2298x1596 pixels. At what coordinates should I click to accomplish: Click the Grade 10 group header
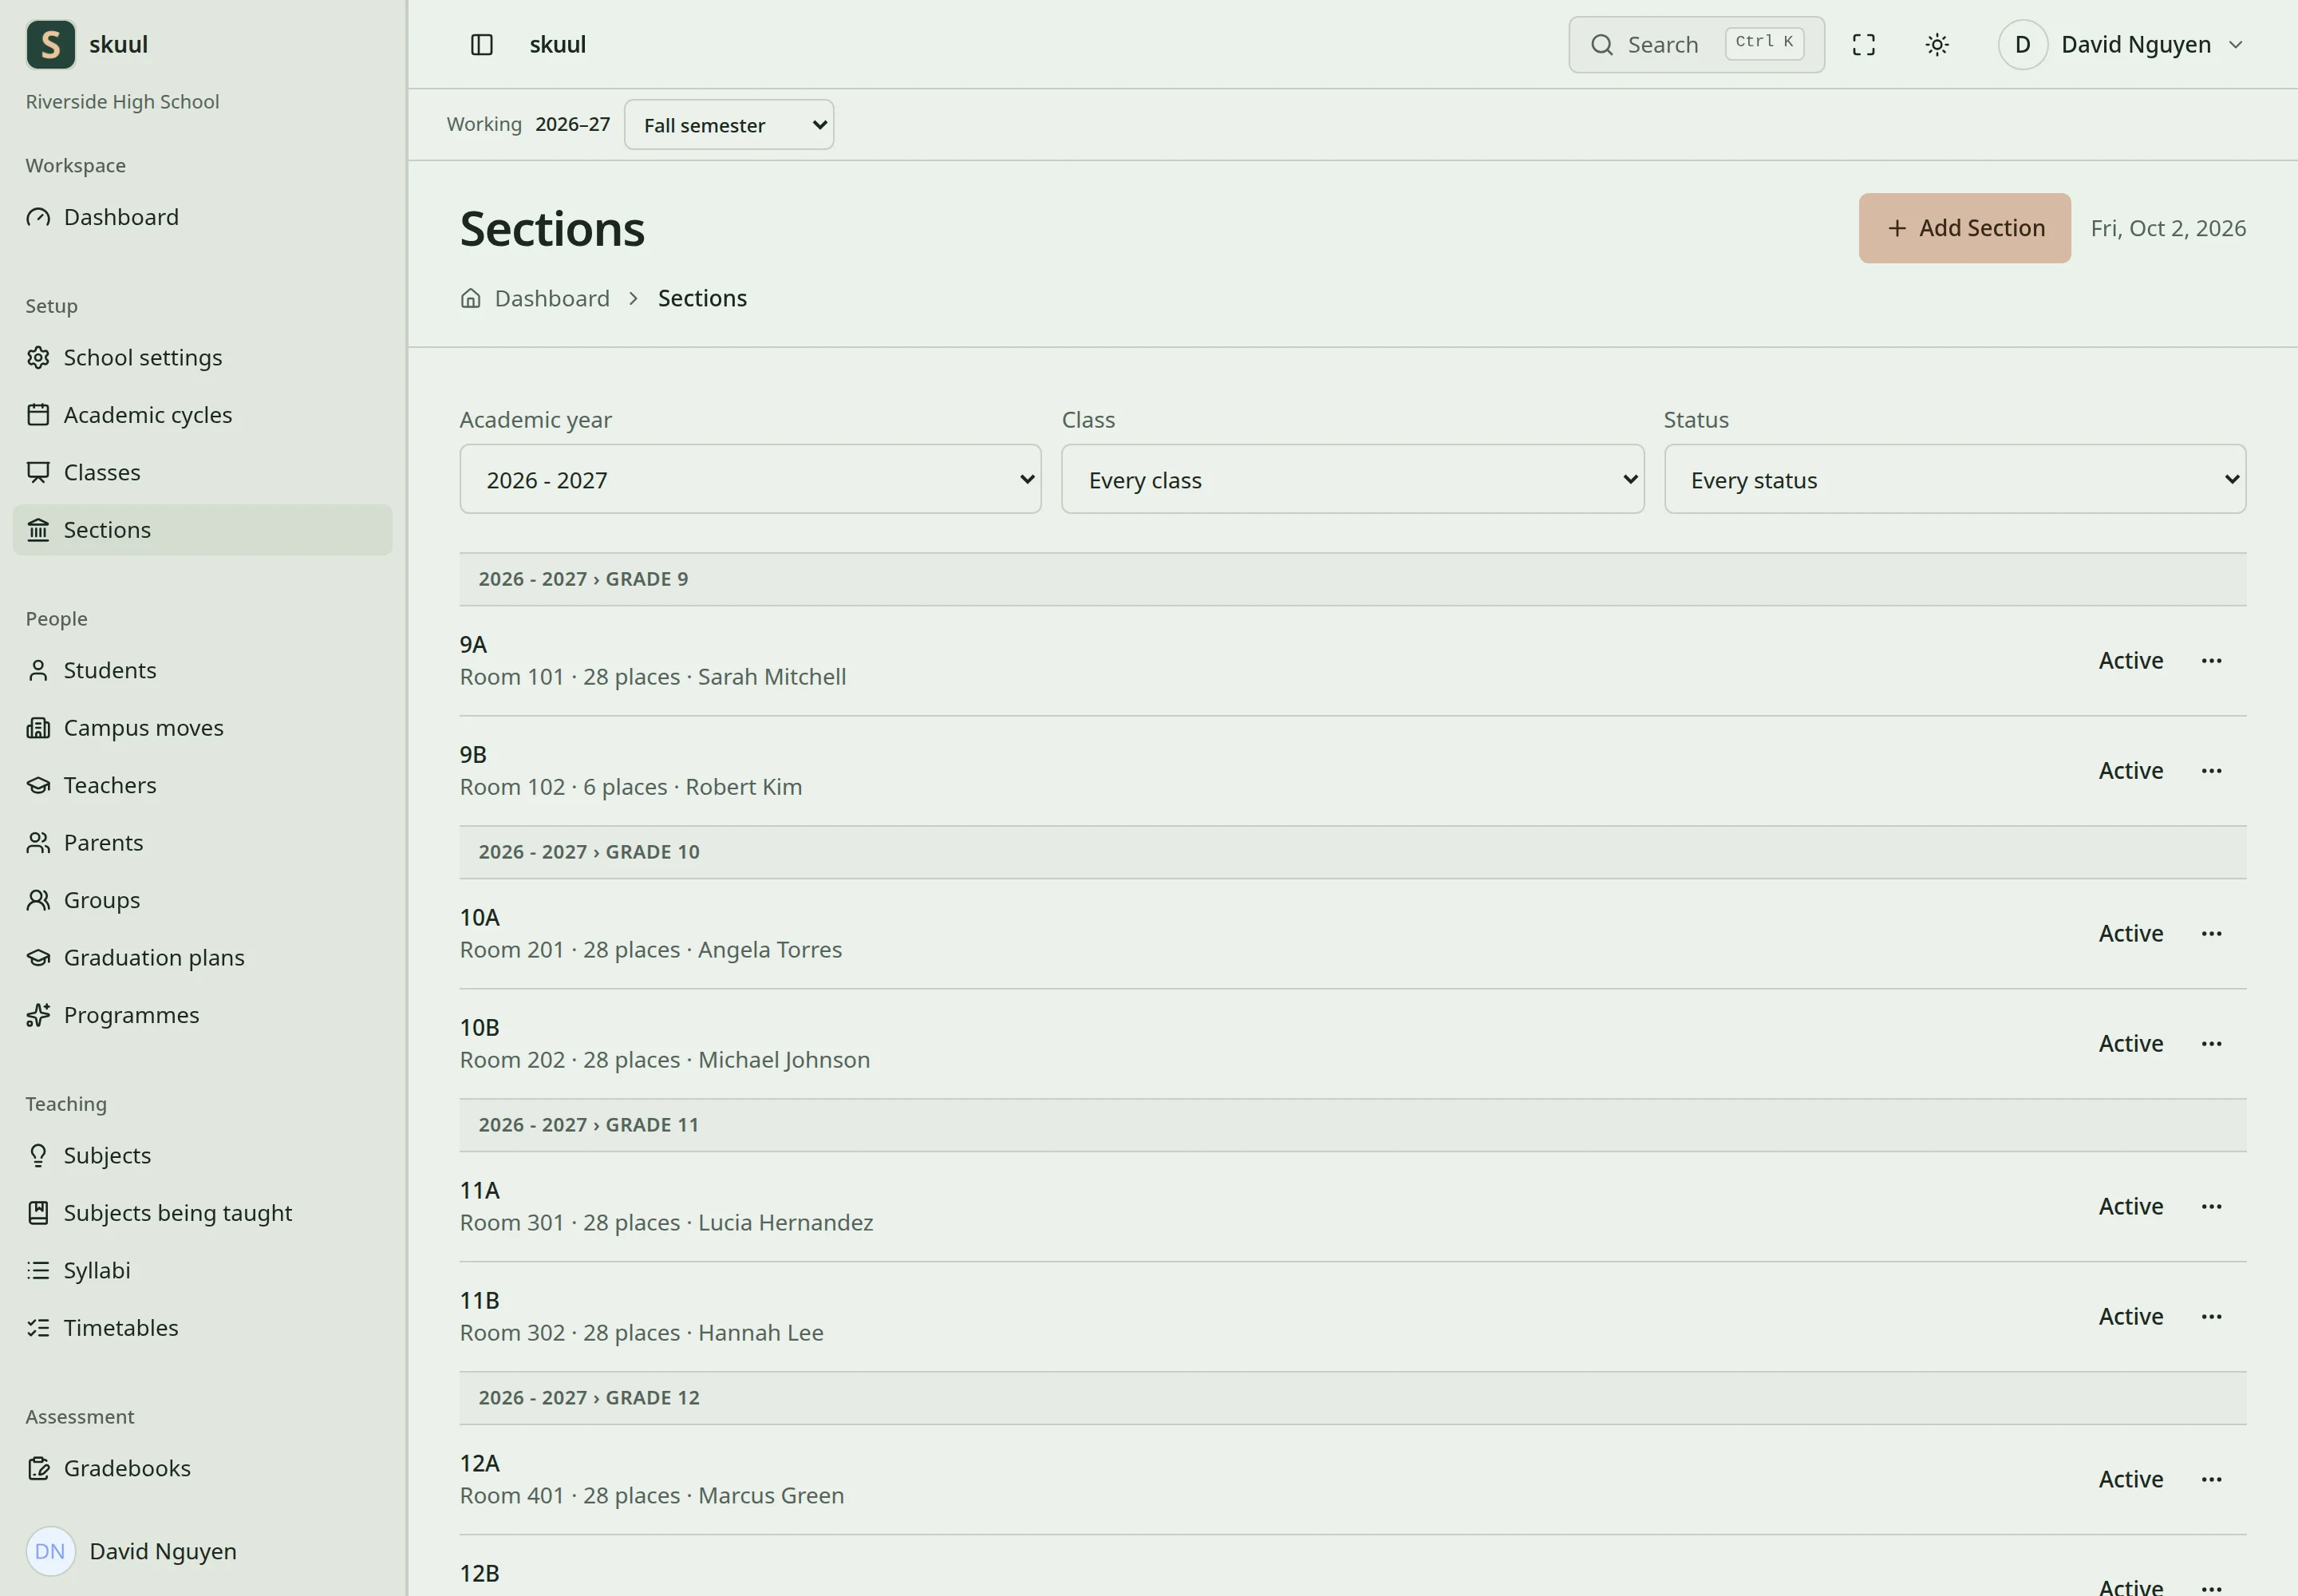[1352, 852]
